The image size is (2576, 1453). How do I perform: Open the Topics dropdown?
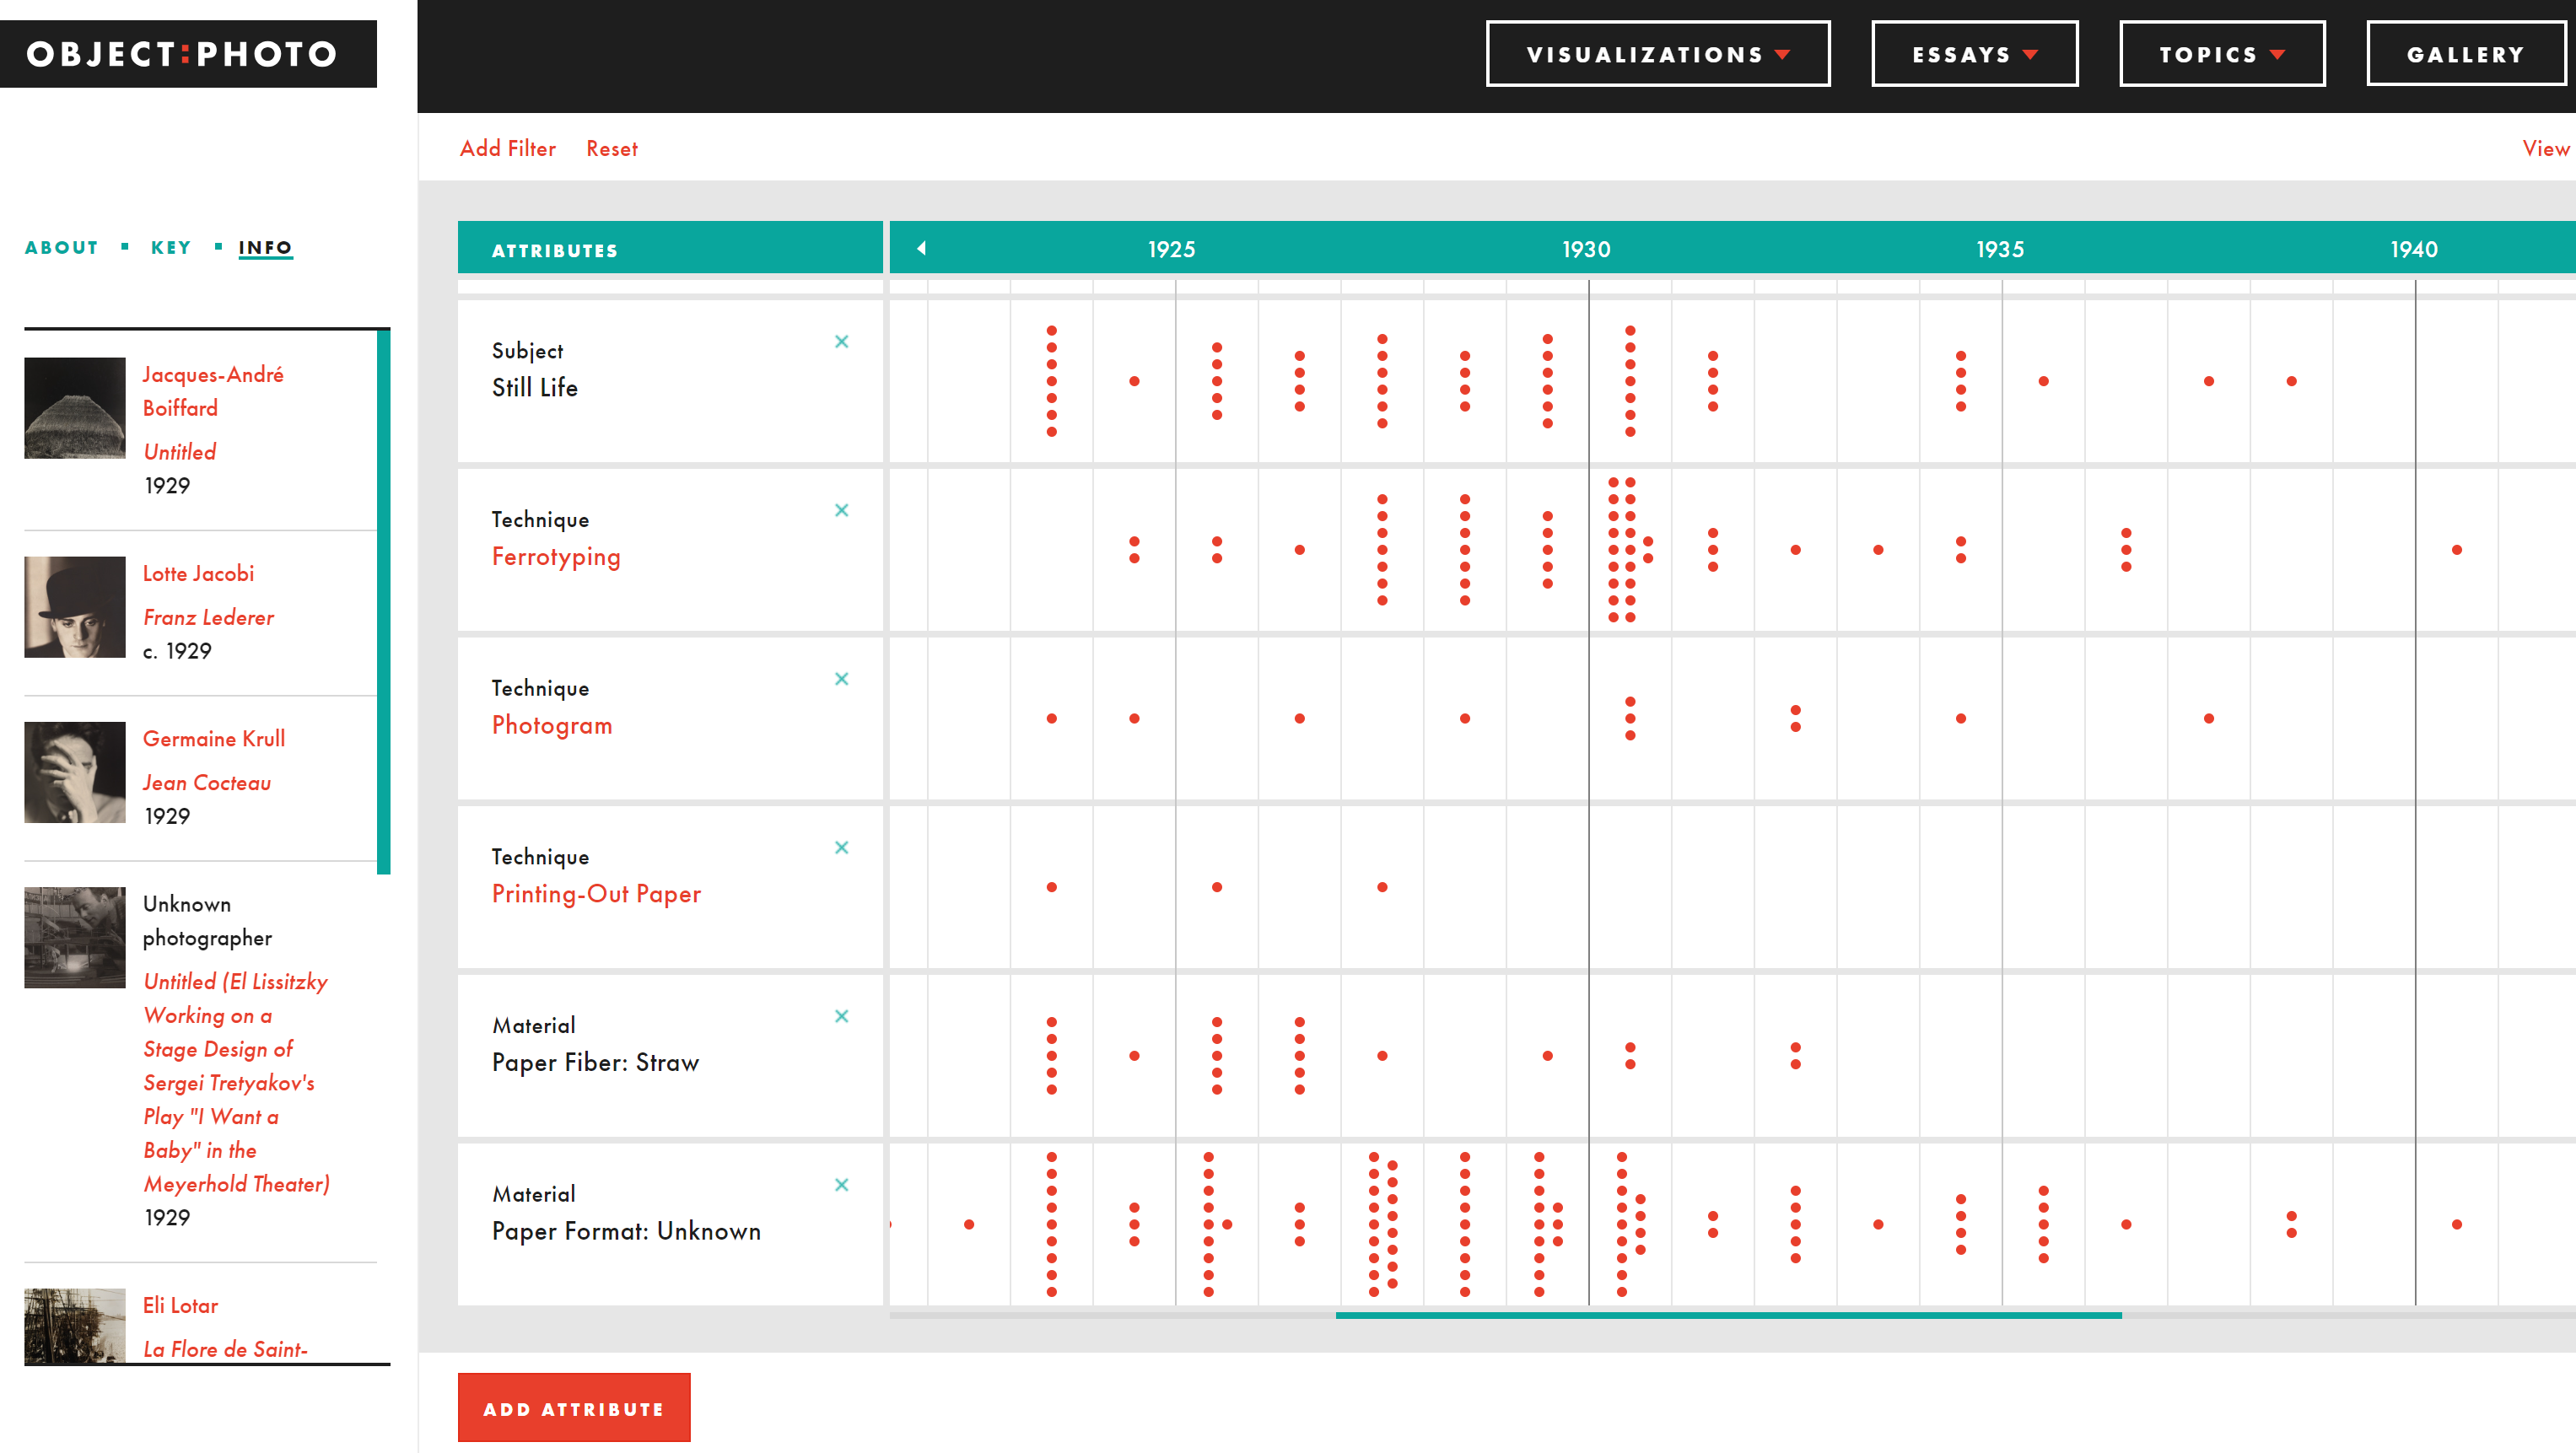[x=2221, y=54]
